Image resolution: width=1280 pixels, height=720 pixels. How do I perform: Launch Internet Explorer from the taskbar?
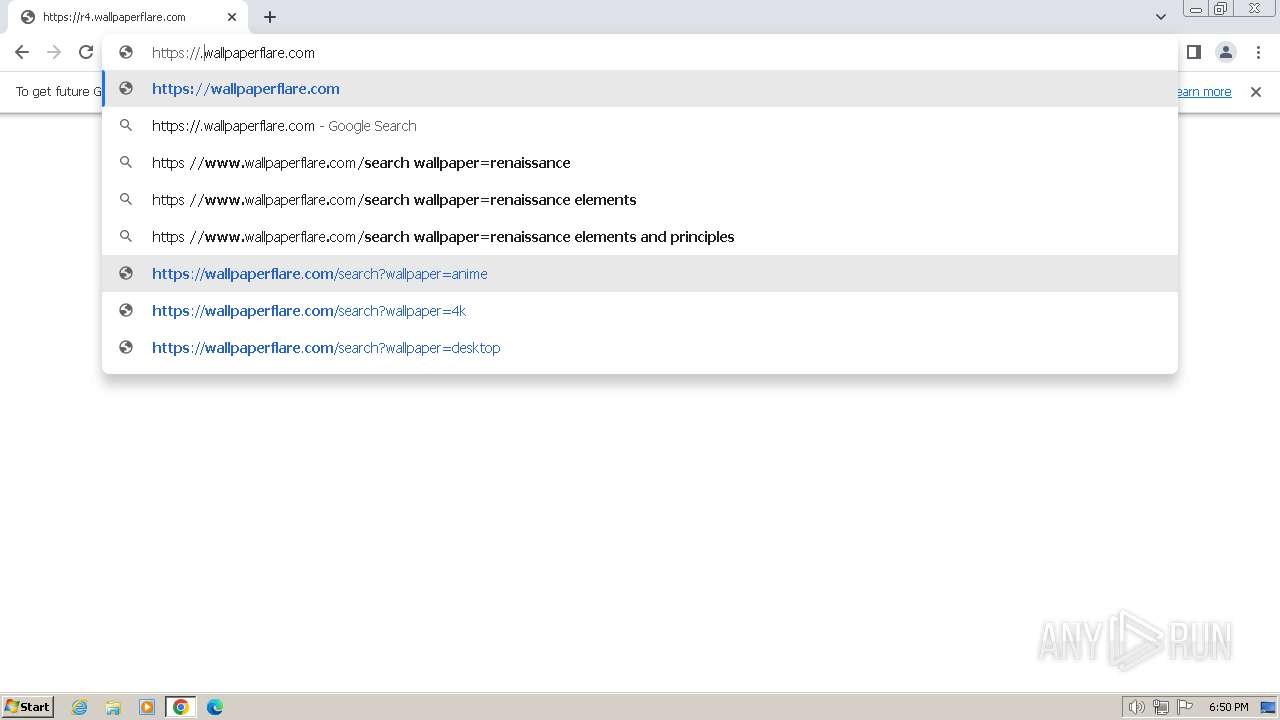click(x=79, y=707)
